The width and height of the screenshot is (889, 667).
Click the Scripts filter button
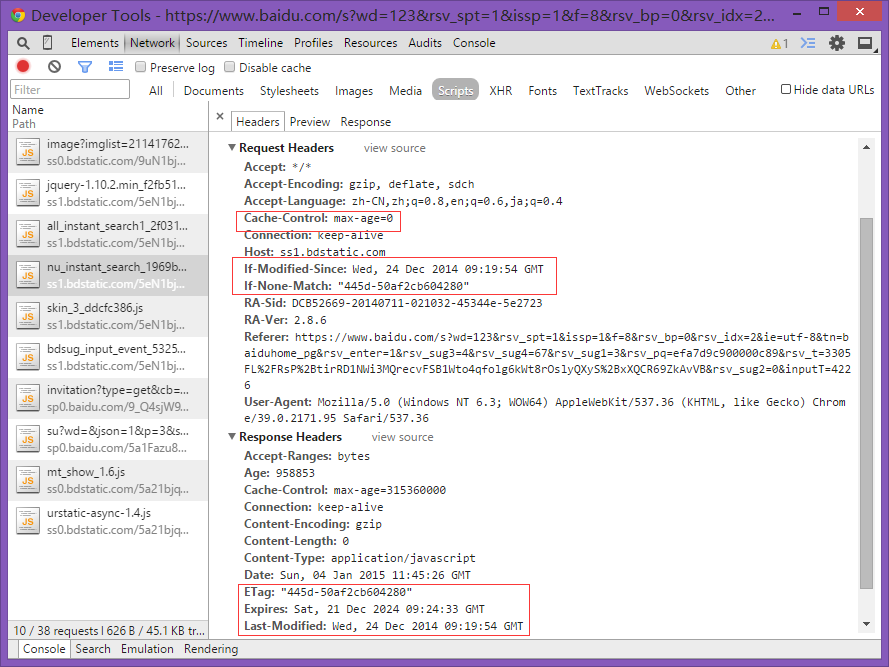[x=455, y=90]
